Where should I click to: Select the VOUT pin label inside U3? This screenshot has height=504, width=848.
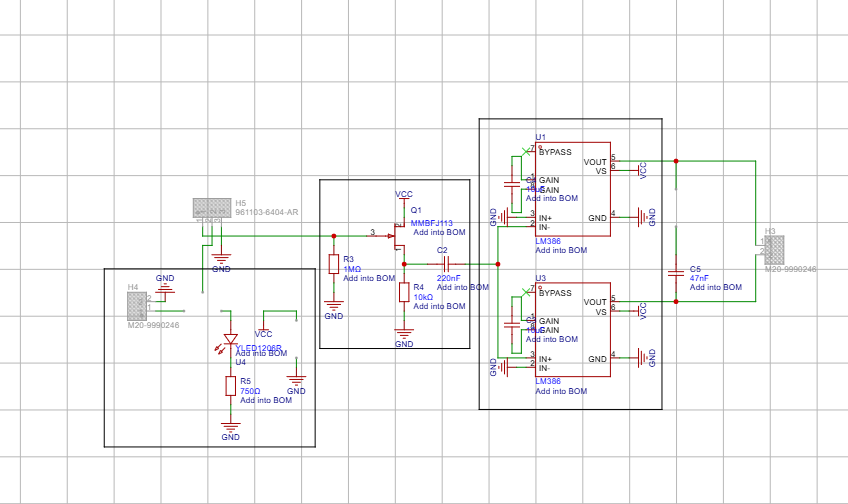tap(595, 302)
